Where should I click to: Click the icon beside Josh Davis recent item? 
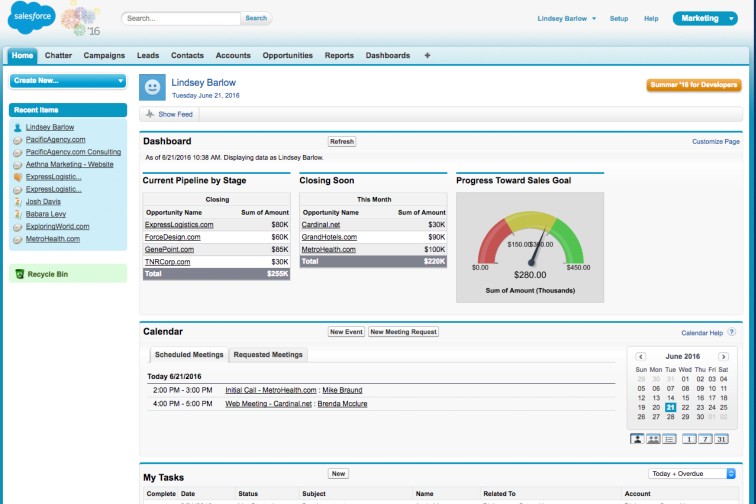pos(18,202)
